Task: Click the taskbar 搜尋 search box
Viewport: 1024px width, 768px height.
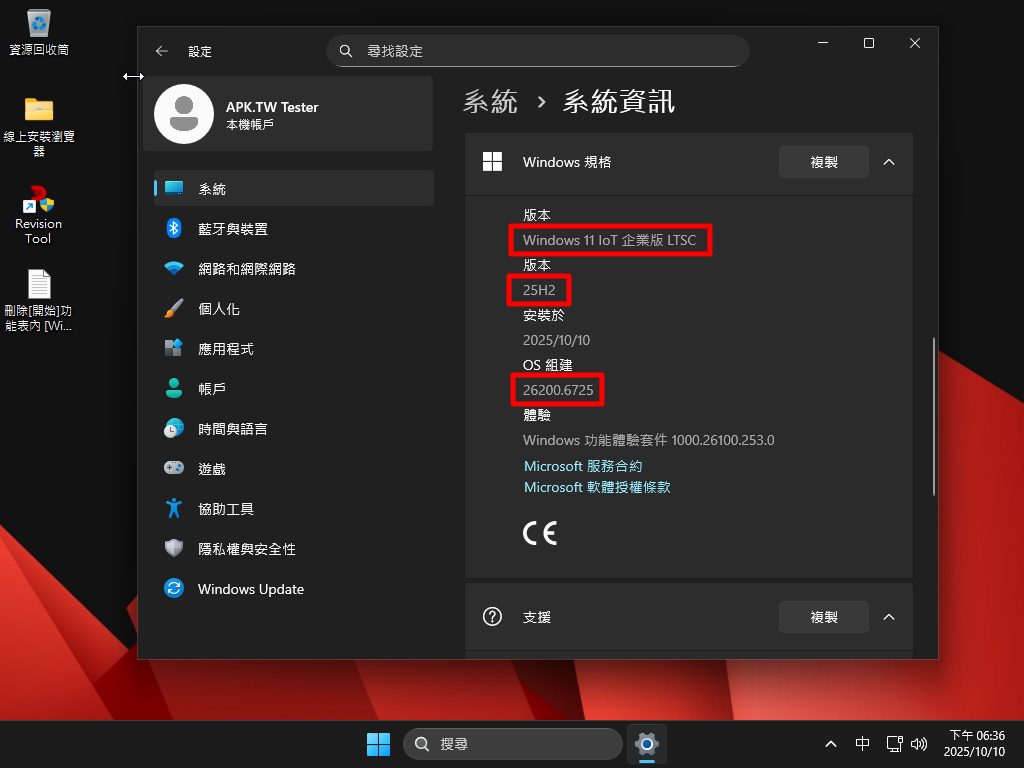Action: [x=513, y=744]
